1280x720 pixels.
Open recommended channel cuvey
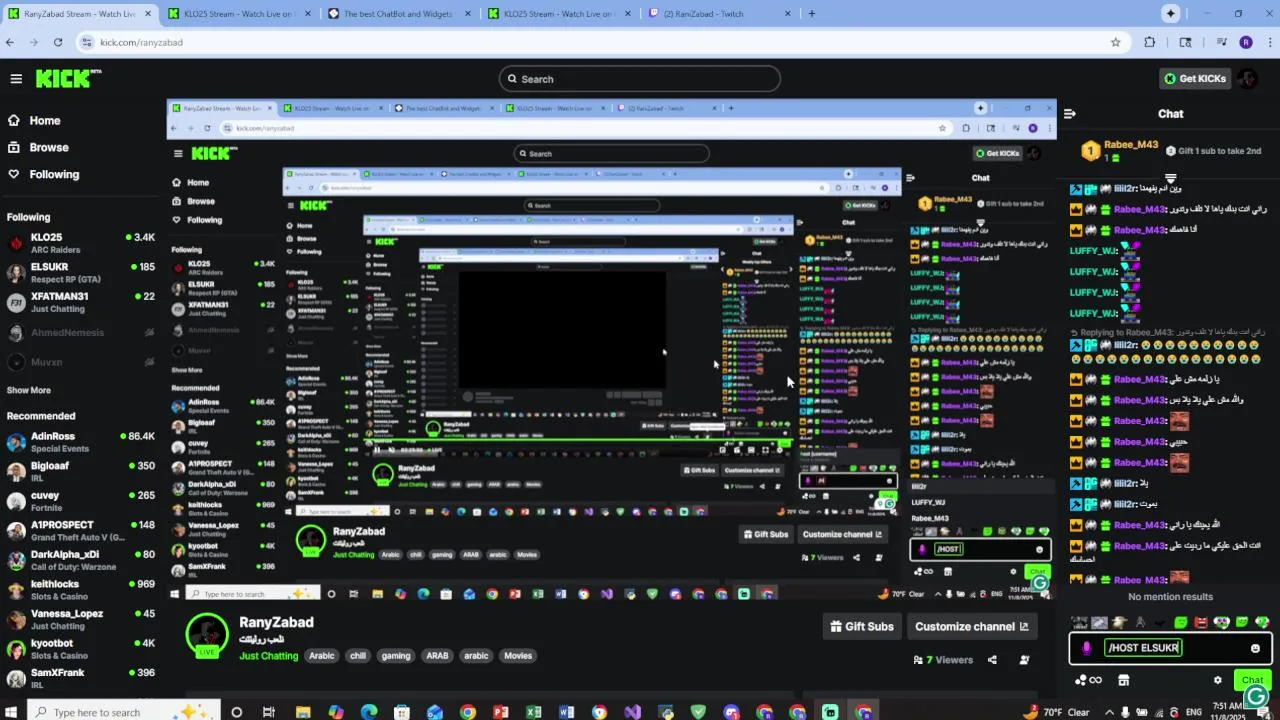80,502
